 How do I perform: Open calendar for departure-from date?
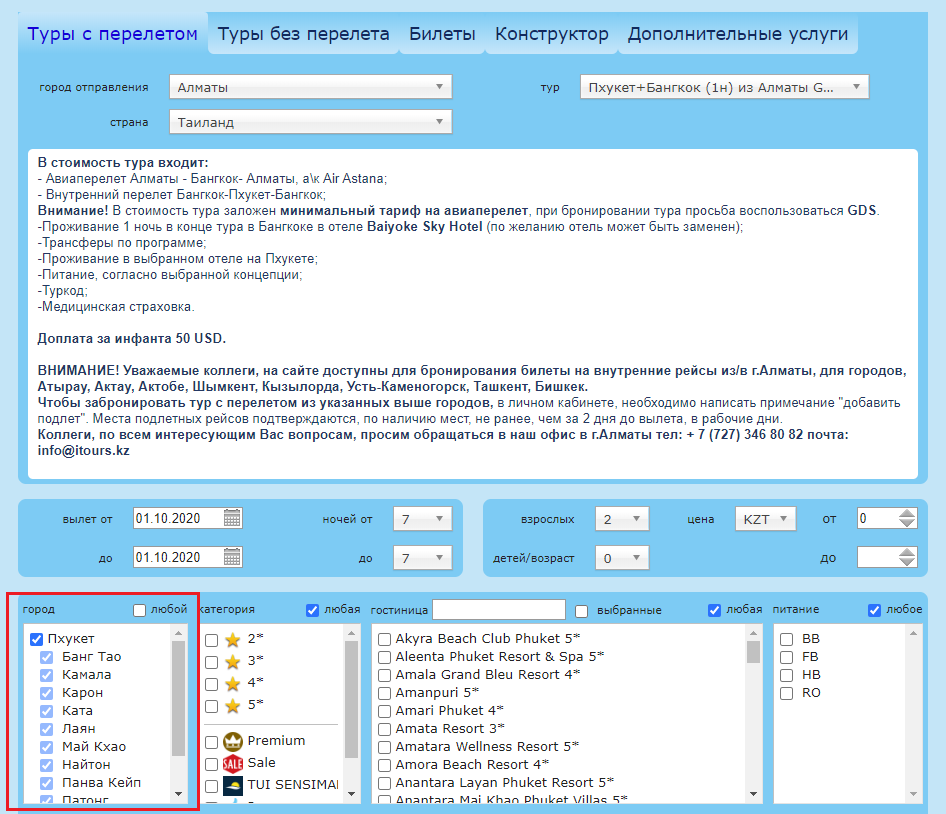tap(232, 518)
